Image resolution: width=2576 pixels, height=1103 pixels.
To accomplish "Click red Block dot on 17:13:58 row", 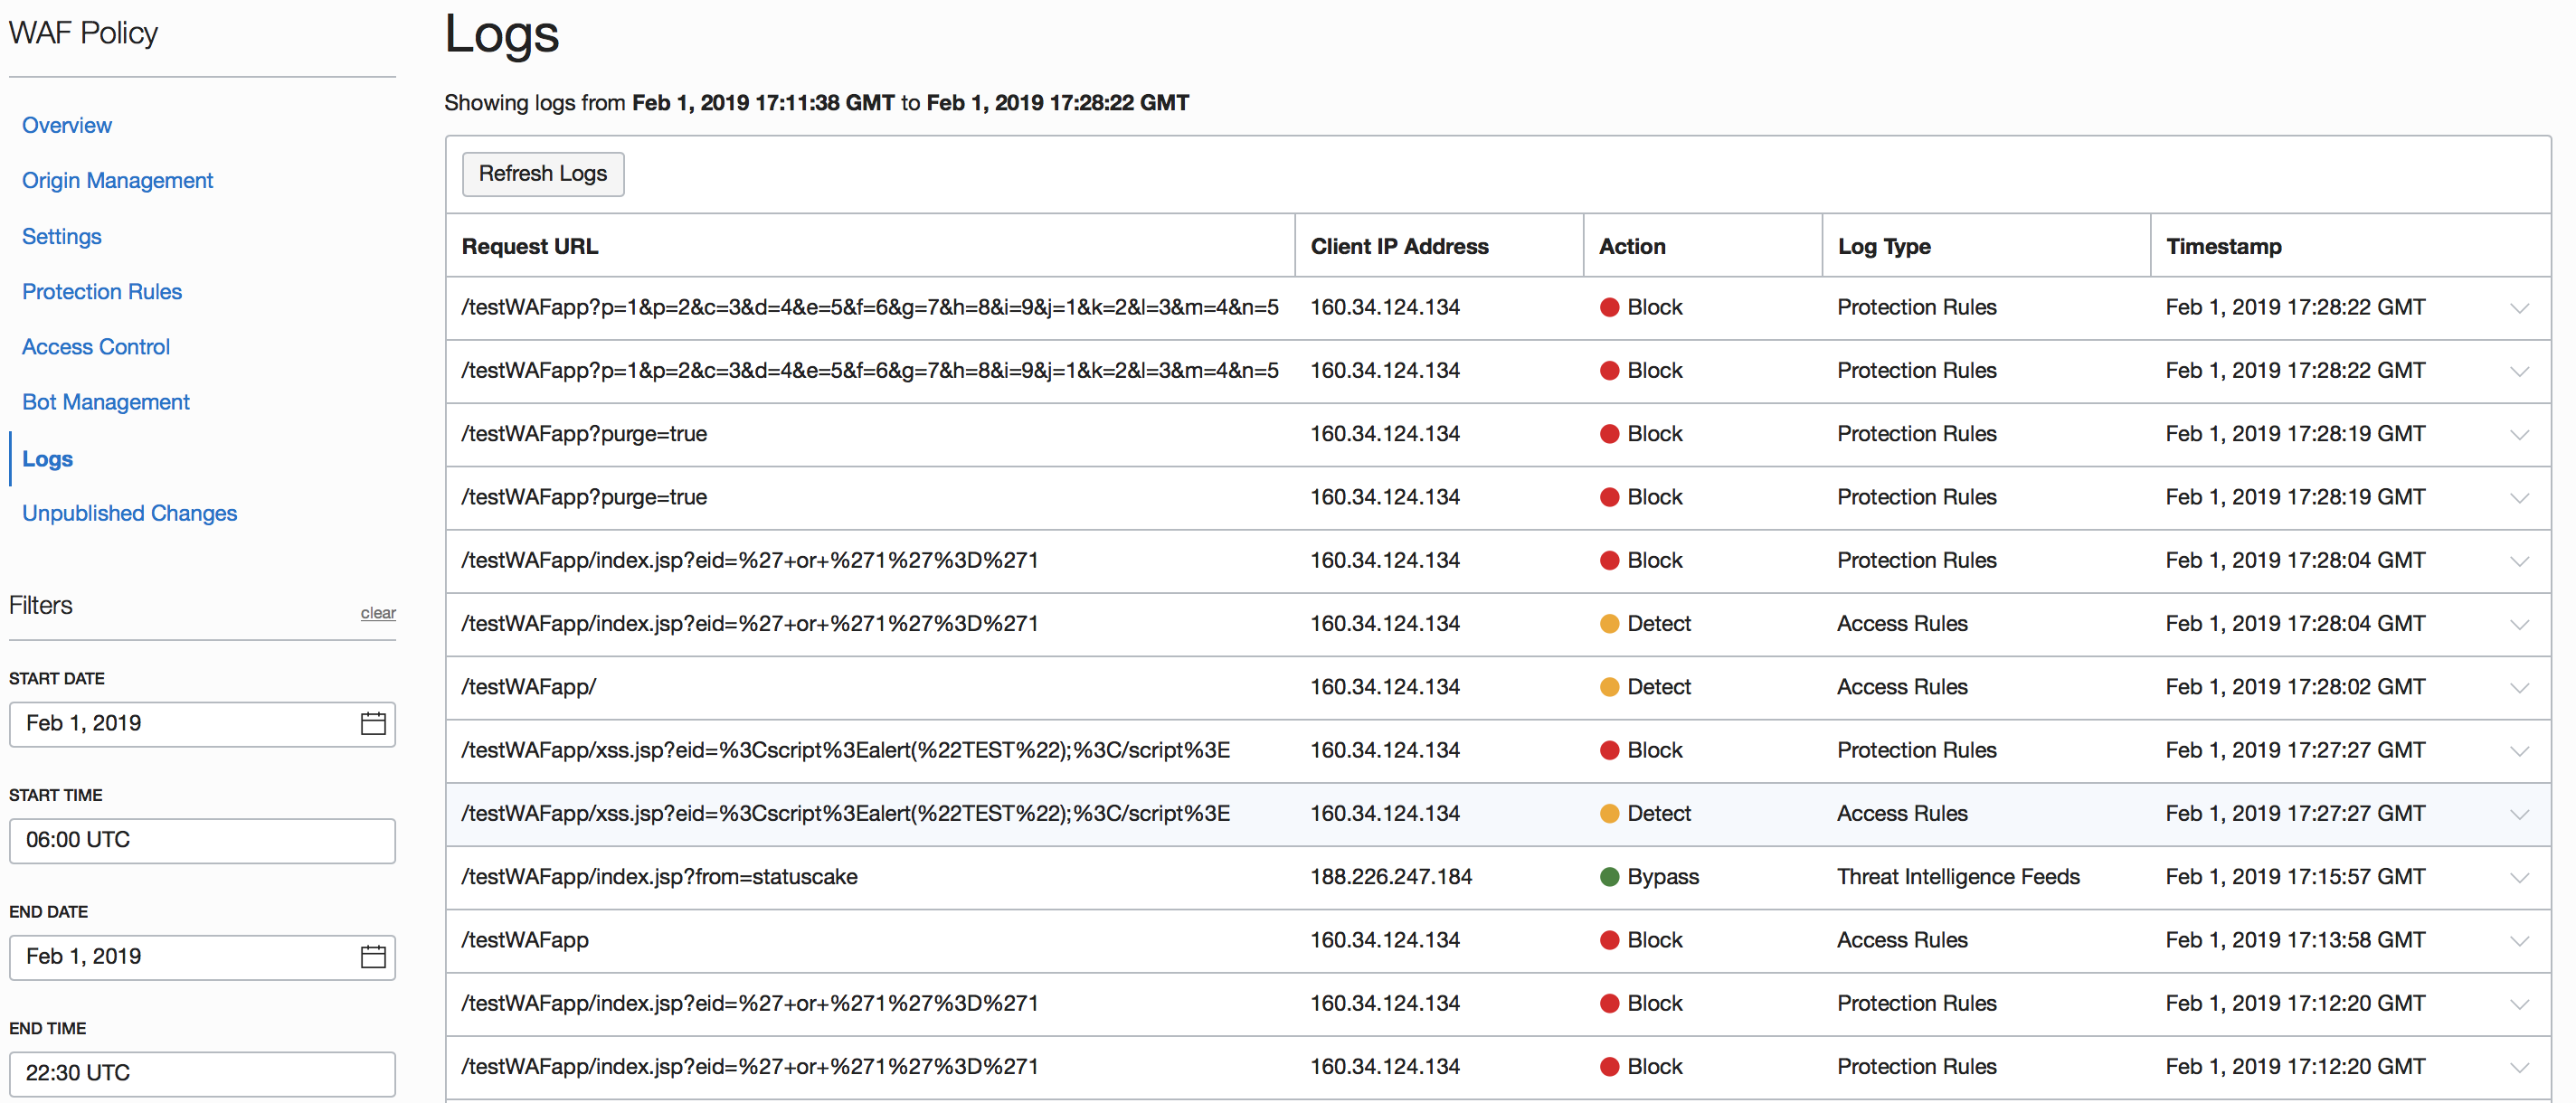I will 1609,940.
